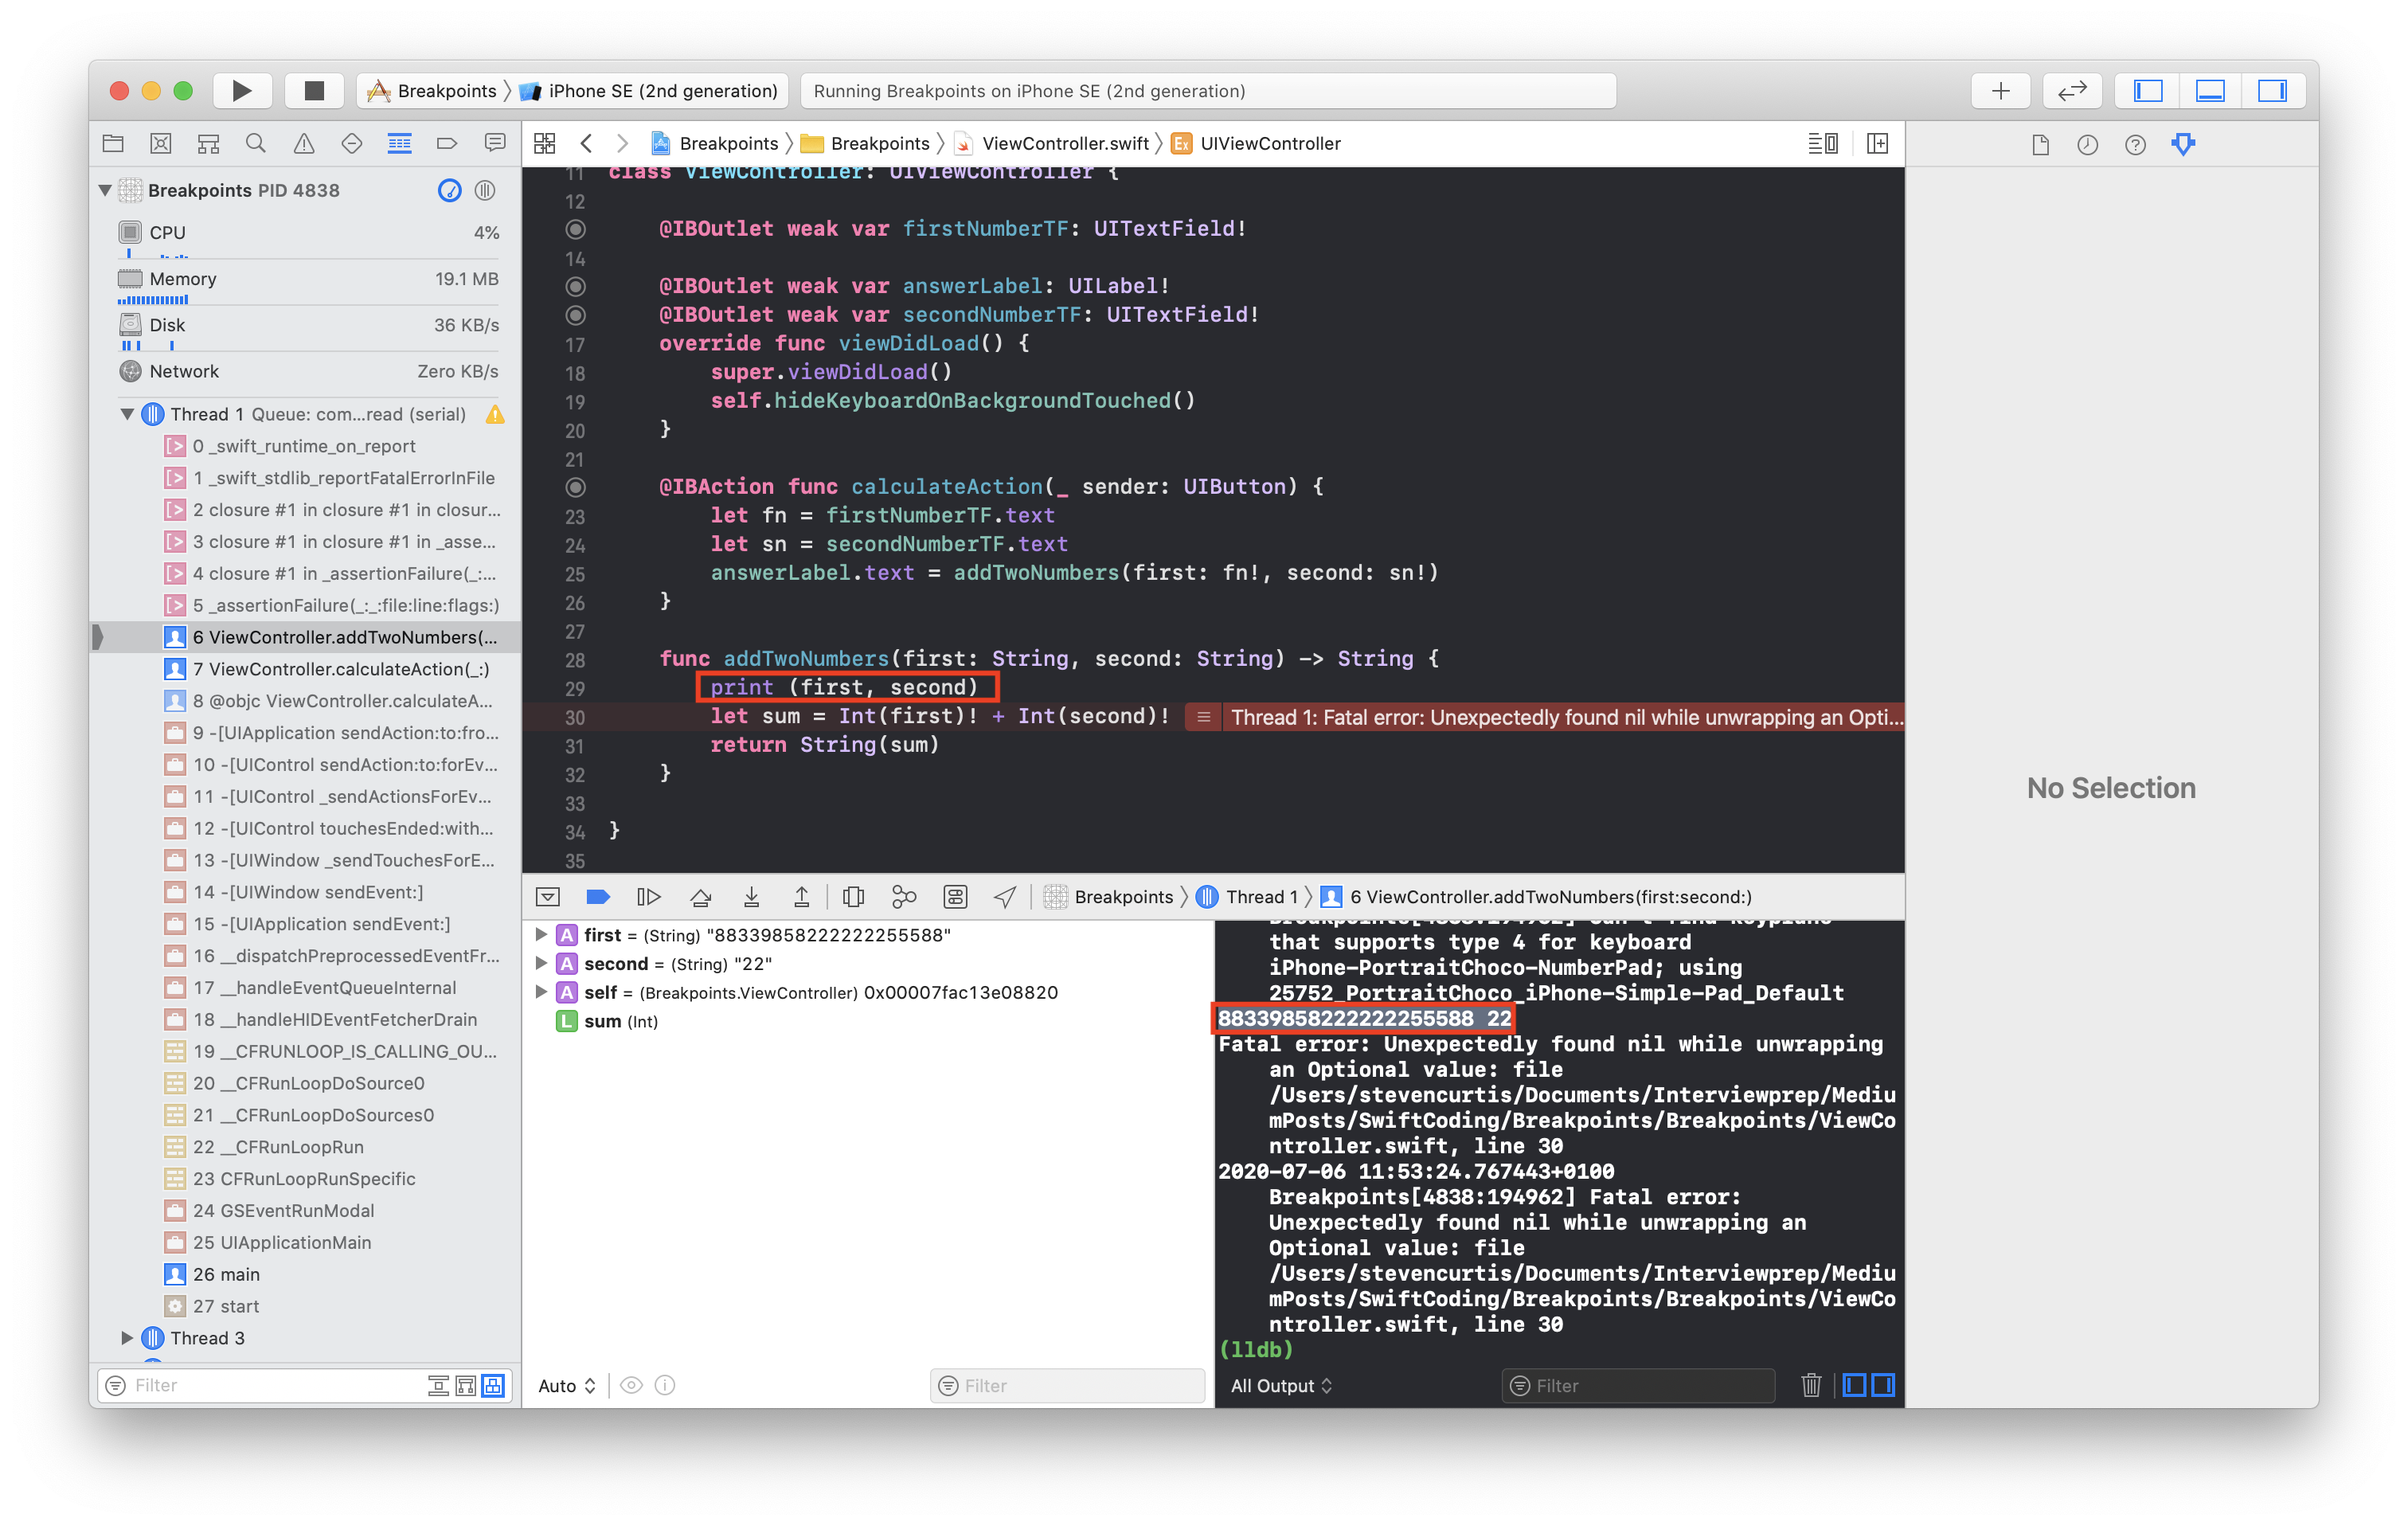The width and height of the screenshot is (2408, 1526).
Task: Show the Source Control navigator
Action: (x=160, y=144)
